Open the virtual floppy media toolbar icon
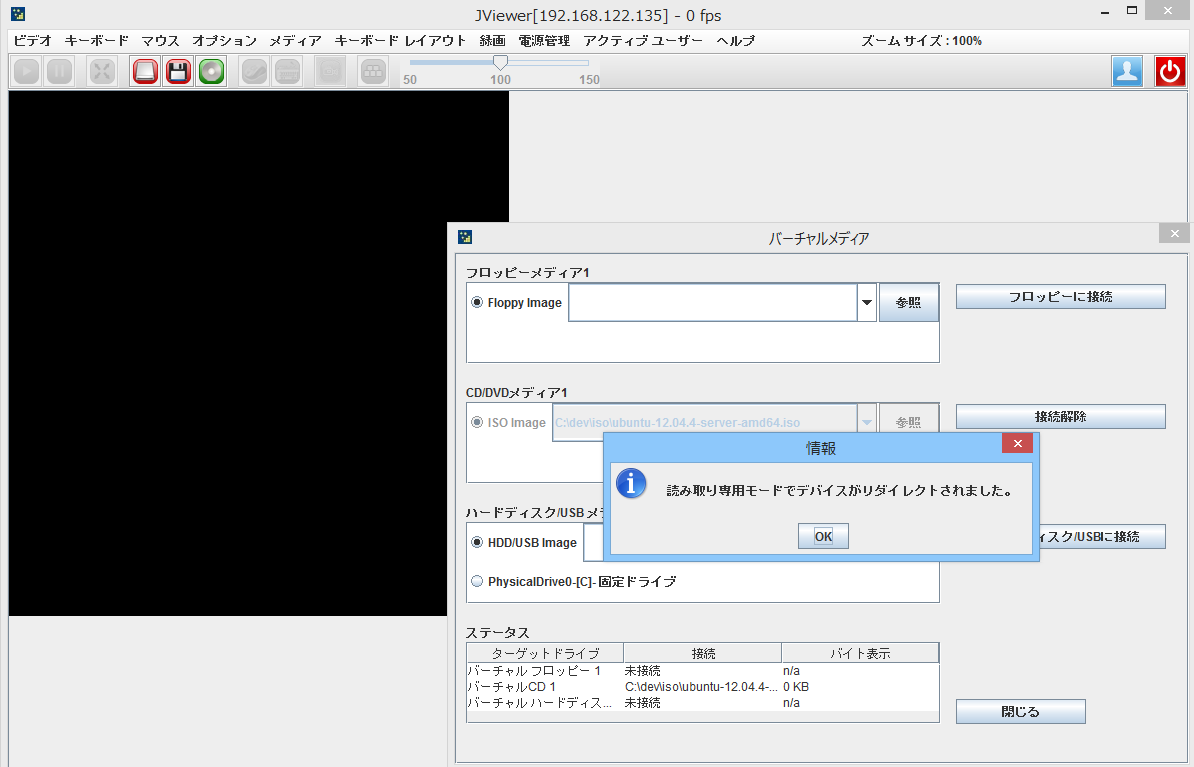This screenshot has width=1194, height=767. [x=144, y=71]
